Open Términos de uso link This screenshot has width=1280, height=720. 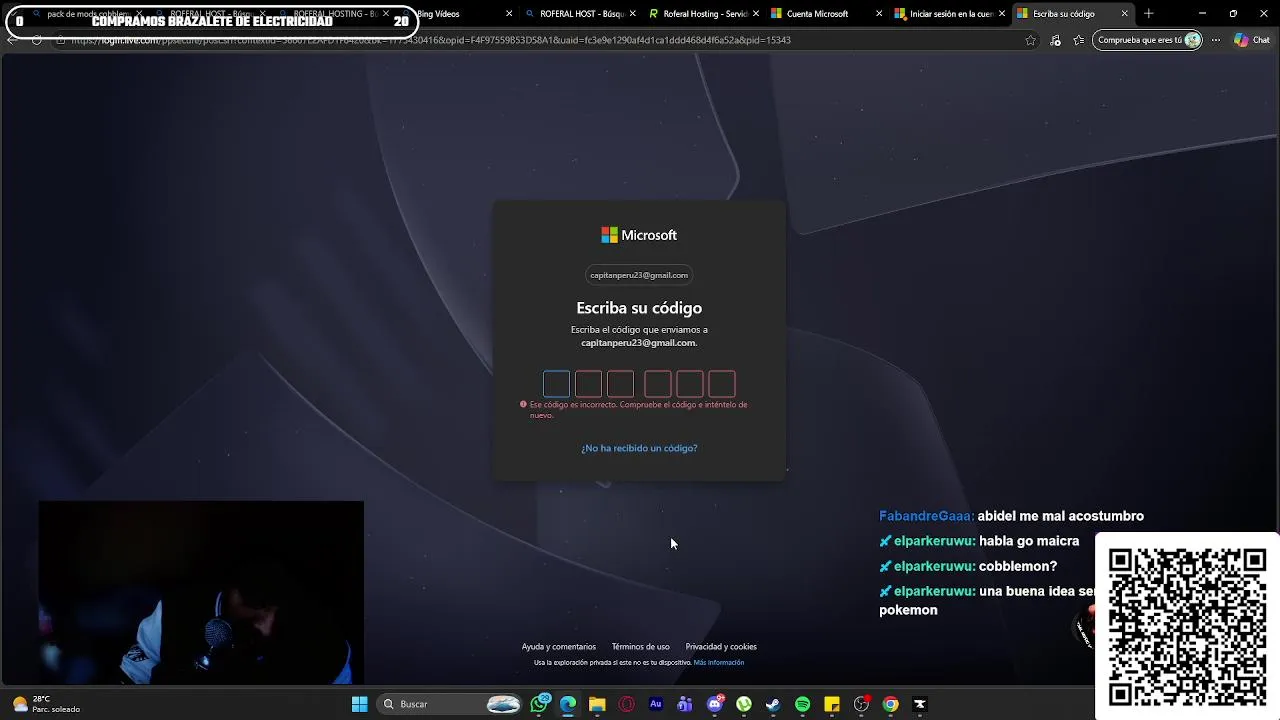pyautogui.click(x=640, y=647)
